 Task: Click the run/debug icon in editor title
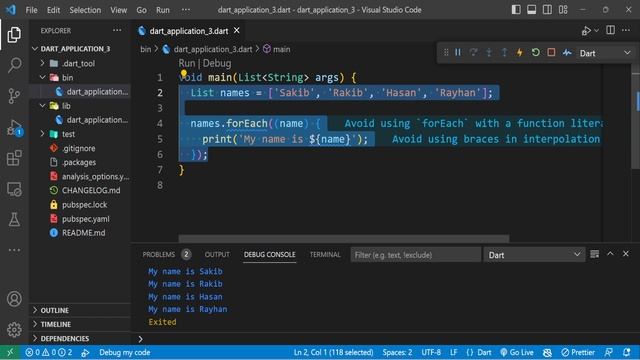[x=586, y=31]
